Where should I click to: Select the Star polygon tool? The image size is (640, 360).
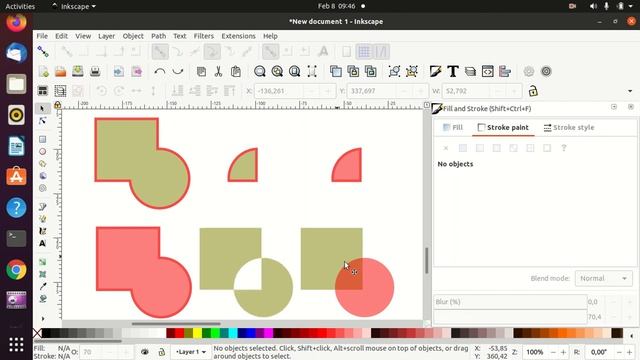pos(42,164)
